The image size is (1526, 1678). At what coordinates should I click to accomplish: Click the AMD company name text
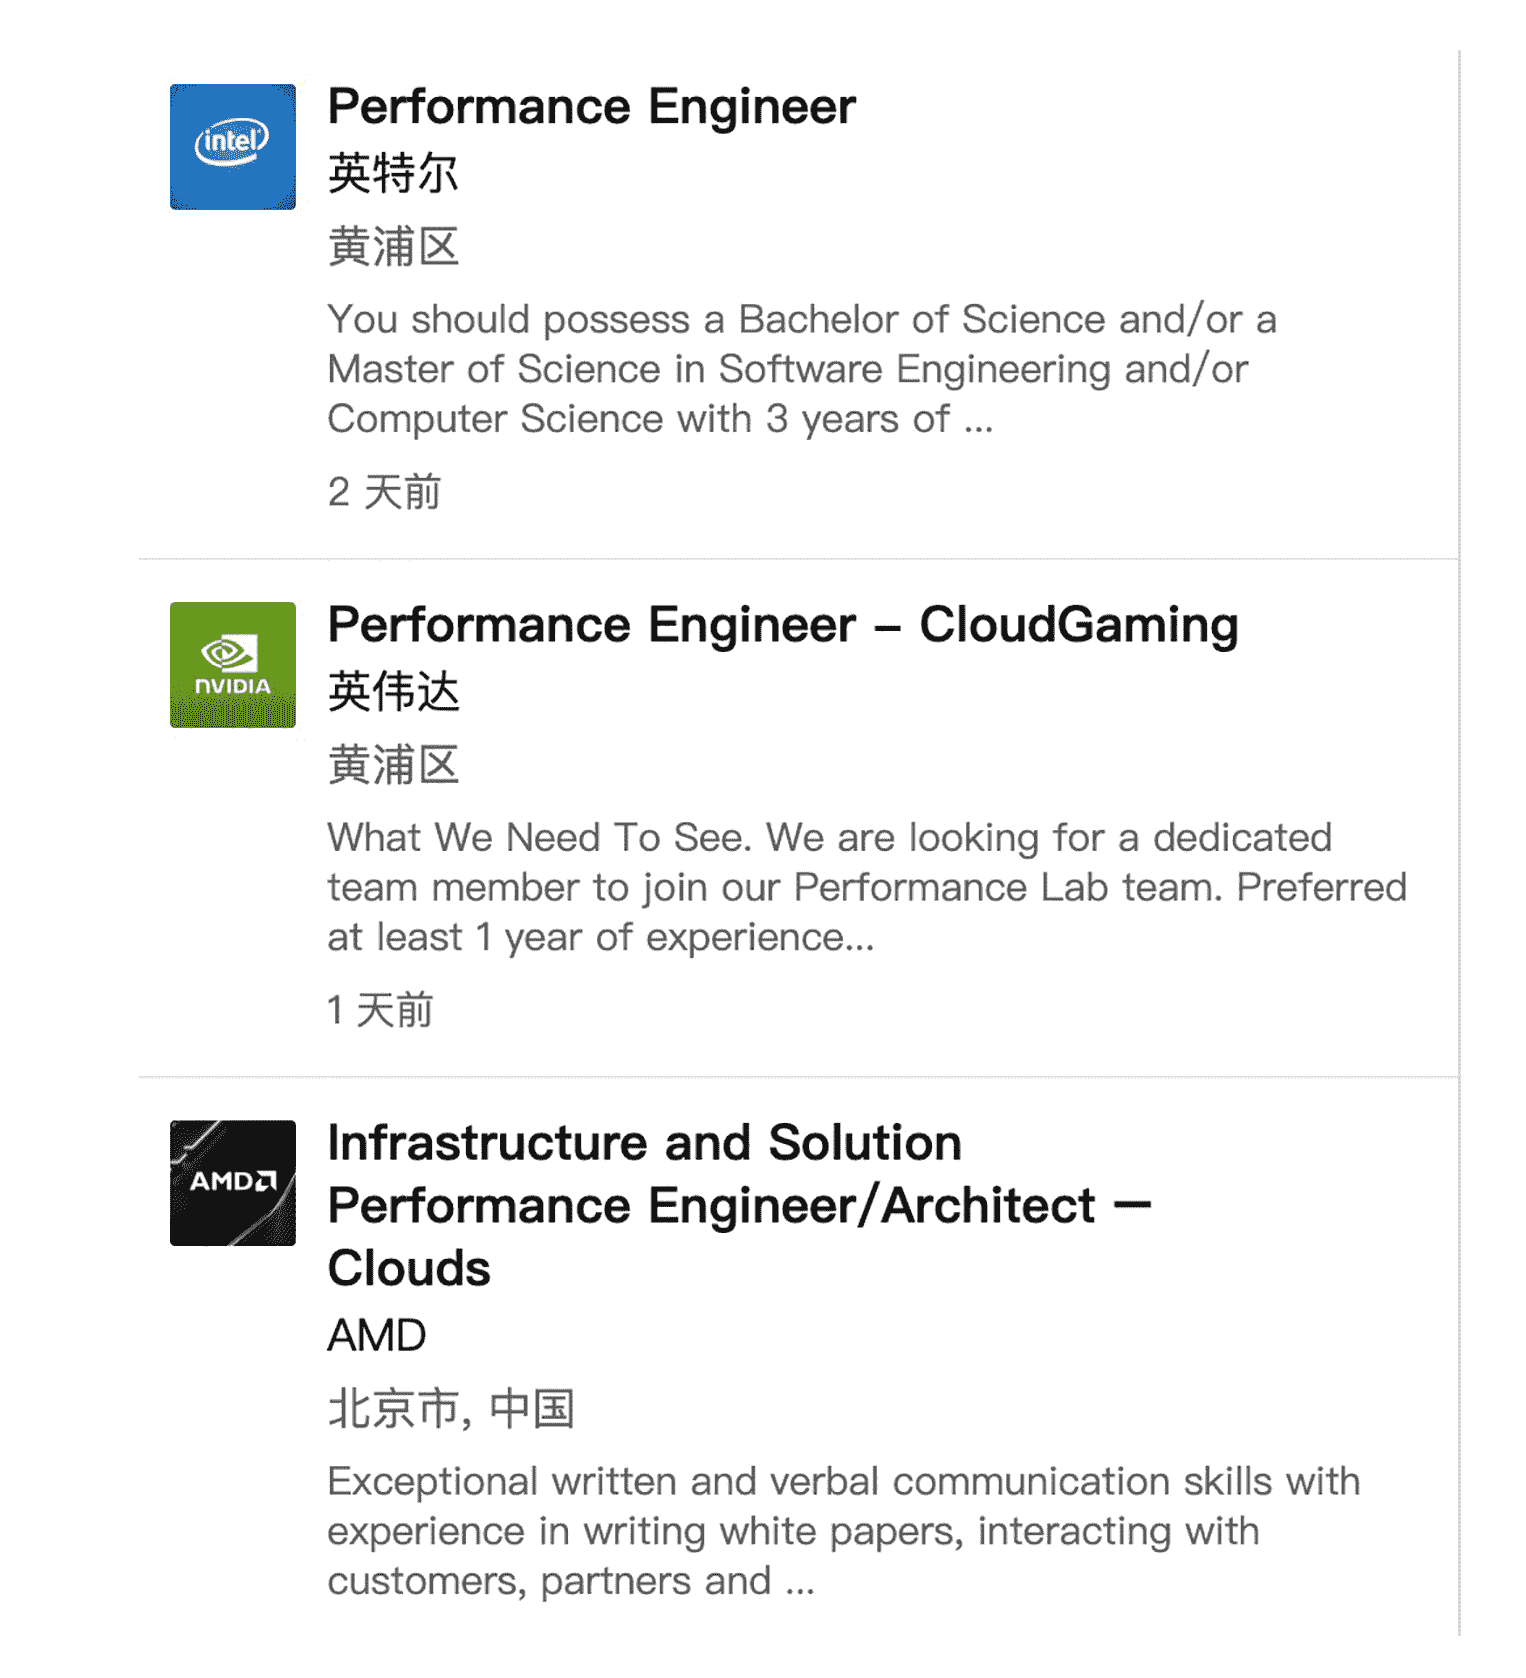point(377,1336)
